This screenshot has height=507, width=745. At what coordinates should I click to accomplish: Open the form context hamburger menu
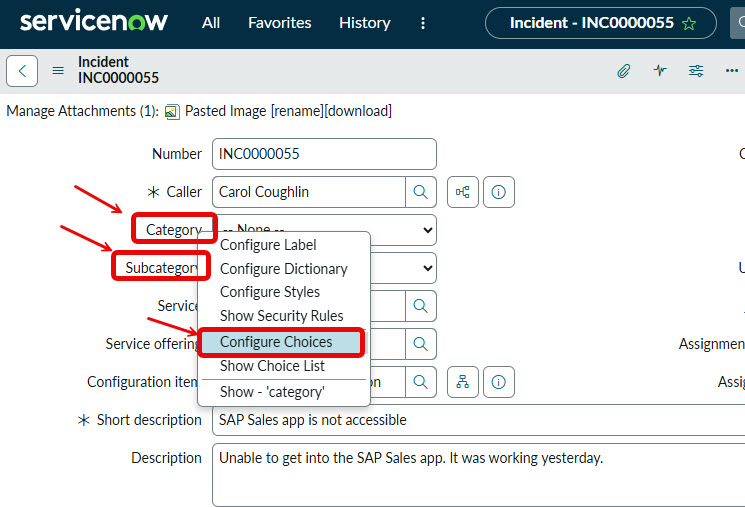(58, 71)
